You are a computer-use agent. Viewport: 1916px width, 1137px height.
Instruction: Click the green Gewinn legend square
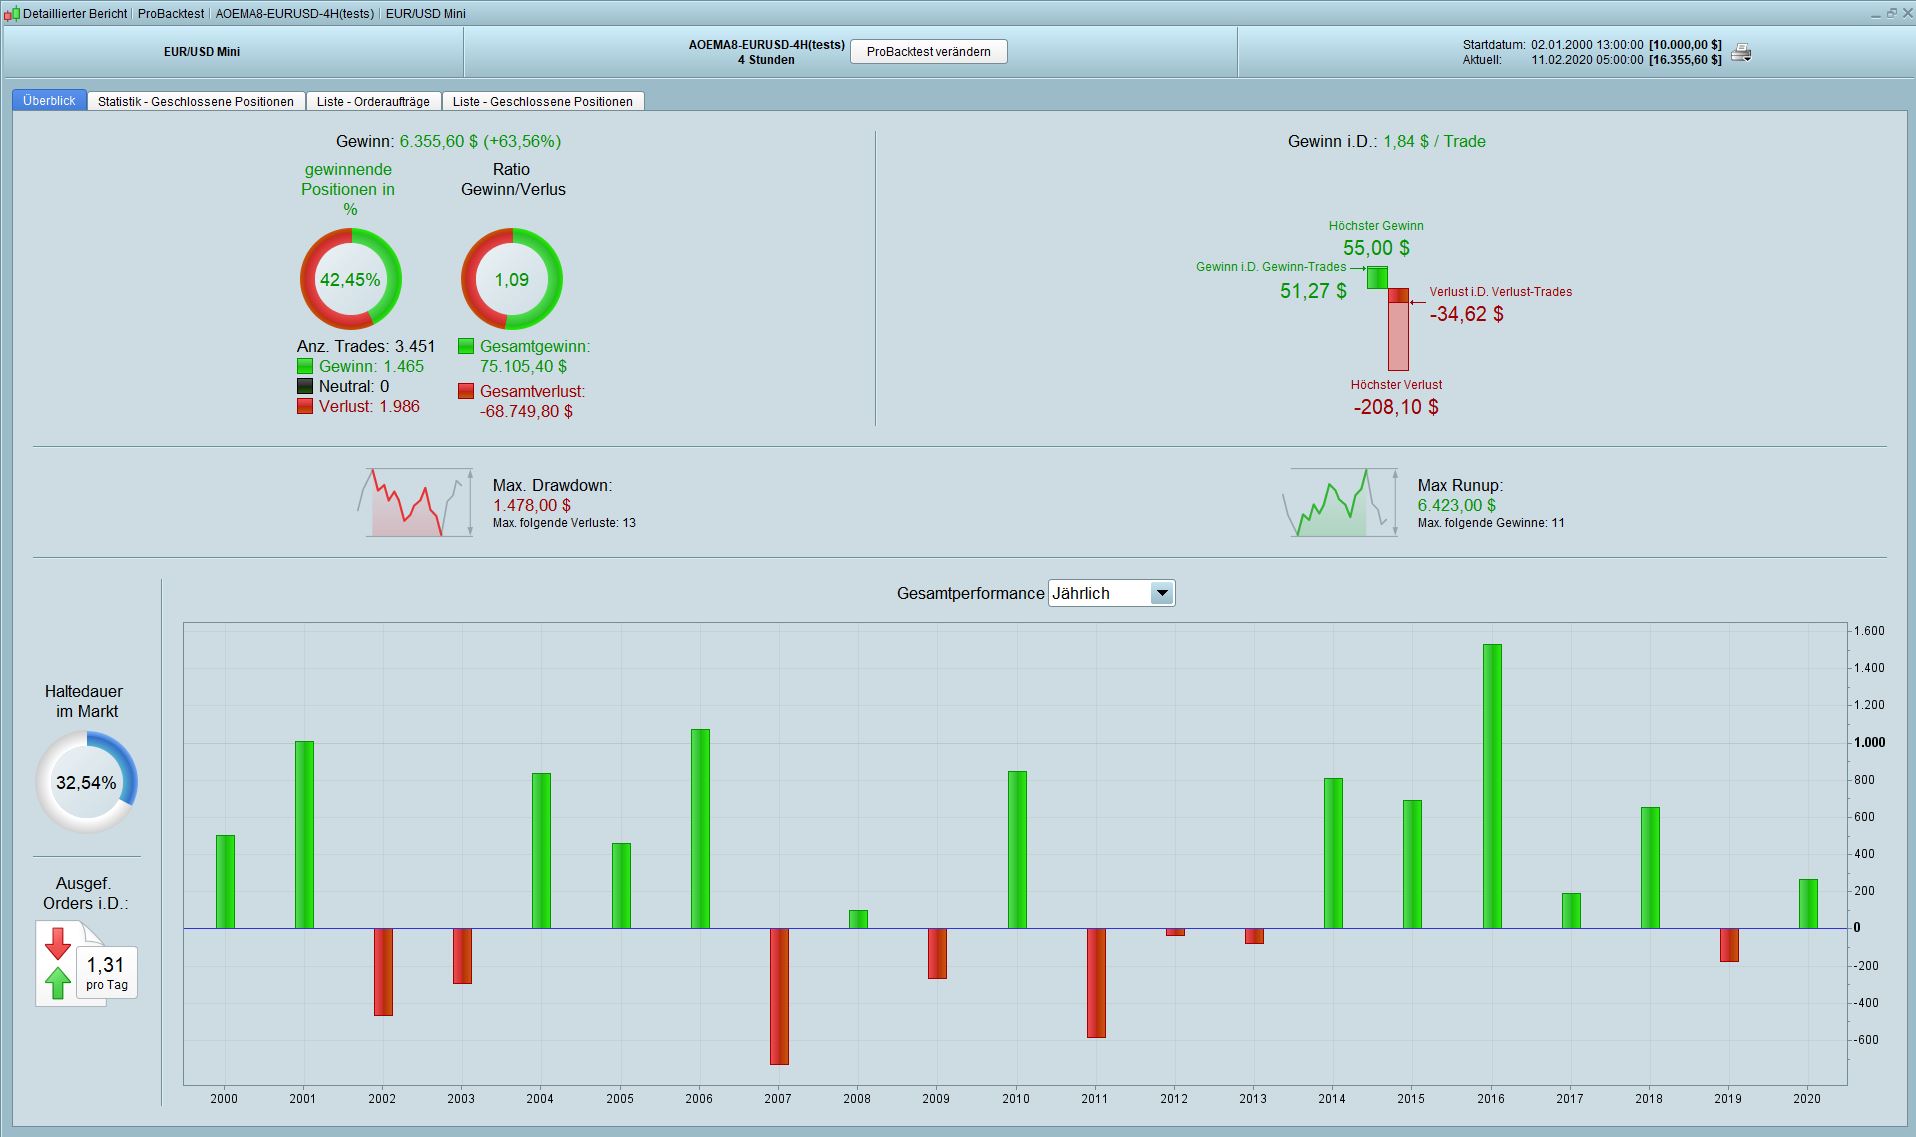coord(305,366)
